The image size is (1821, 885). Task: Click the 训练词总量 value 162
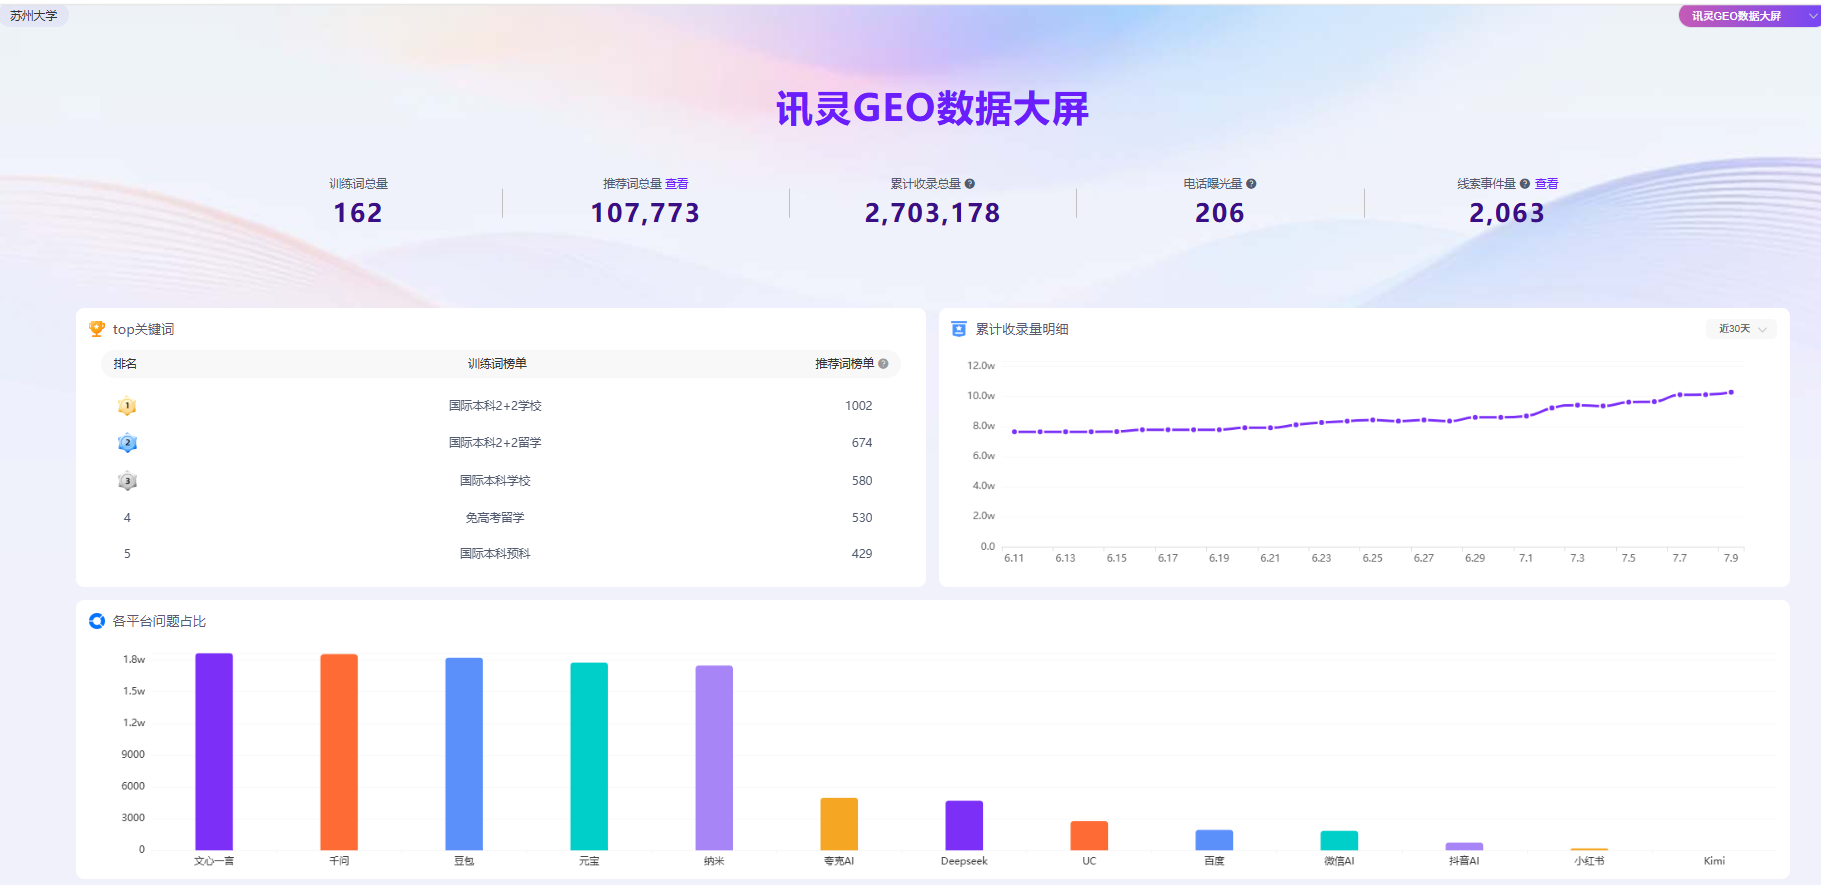pyautogui.click(x=358, y=213)
